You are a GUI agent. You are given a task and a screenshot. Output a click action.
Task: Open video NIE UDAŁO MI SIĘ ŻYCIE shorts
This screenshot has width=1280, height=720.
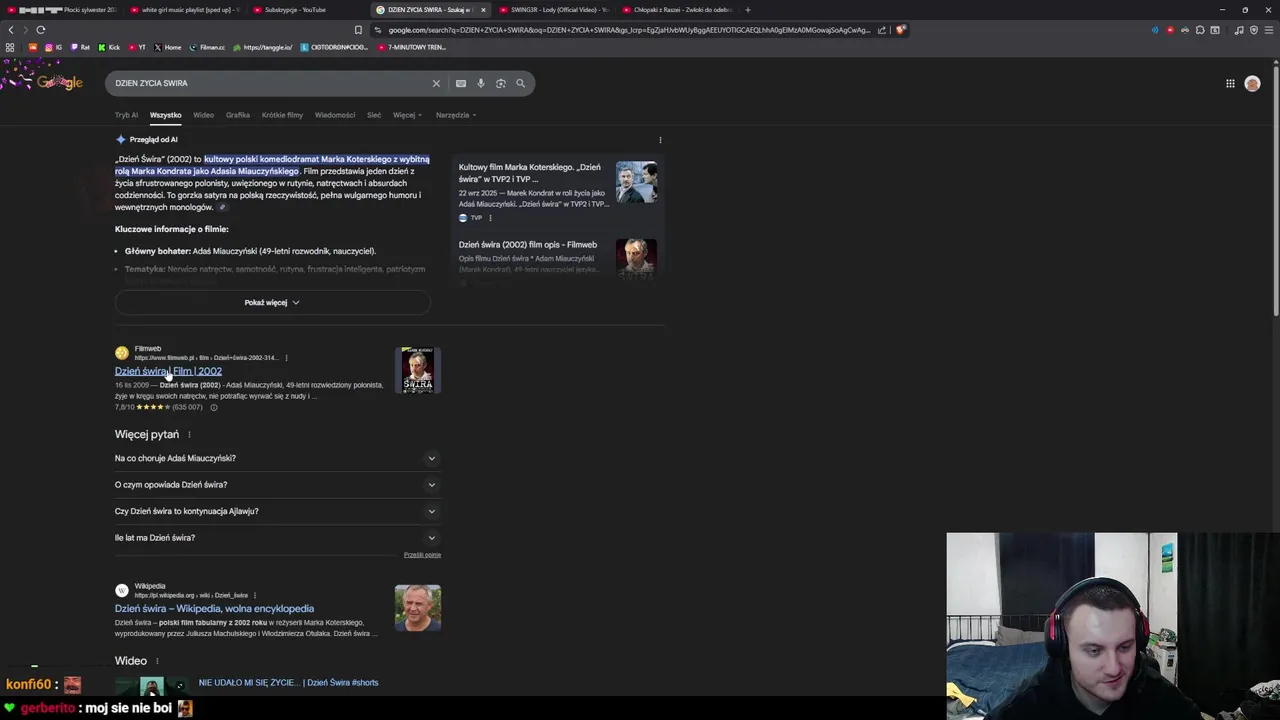click(288, 683)
